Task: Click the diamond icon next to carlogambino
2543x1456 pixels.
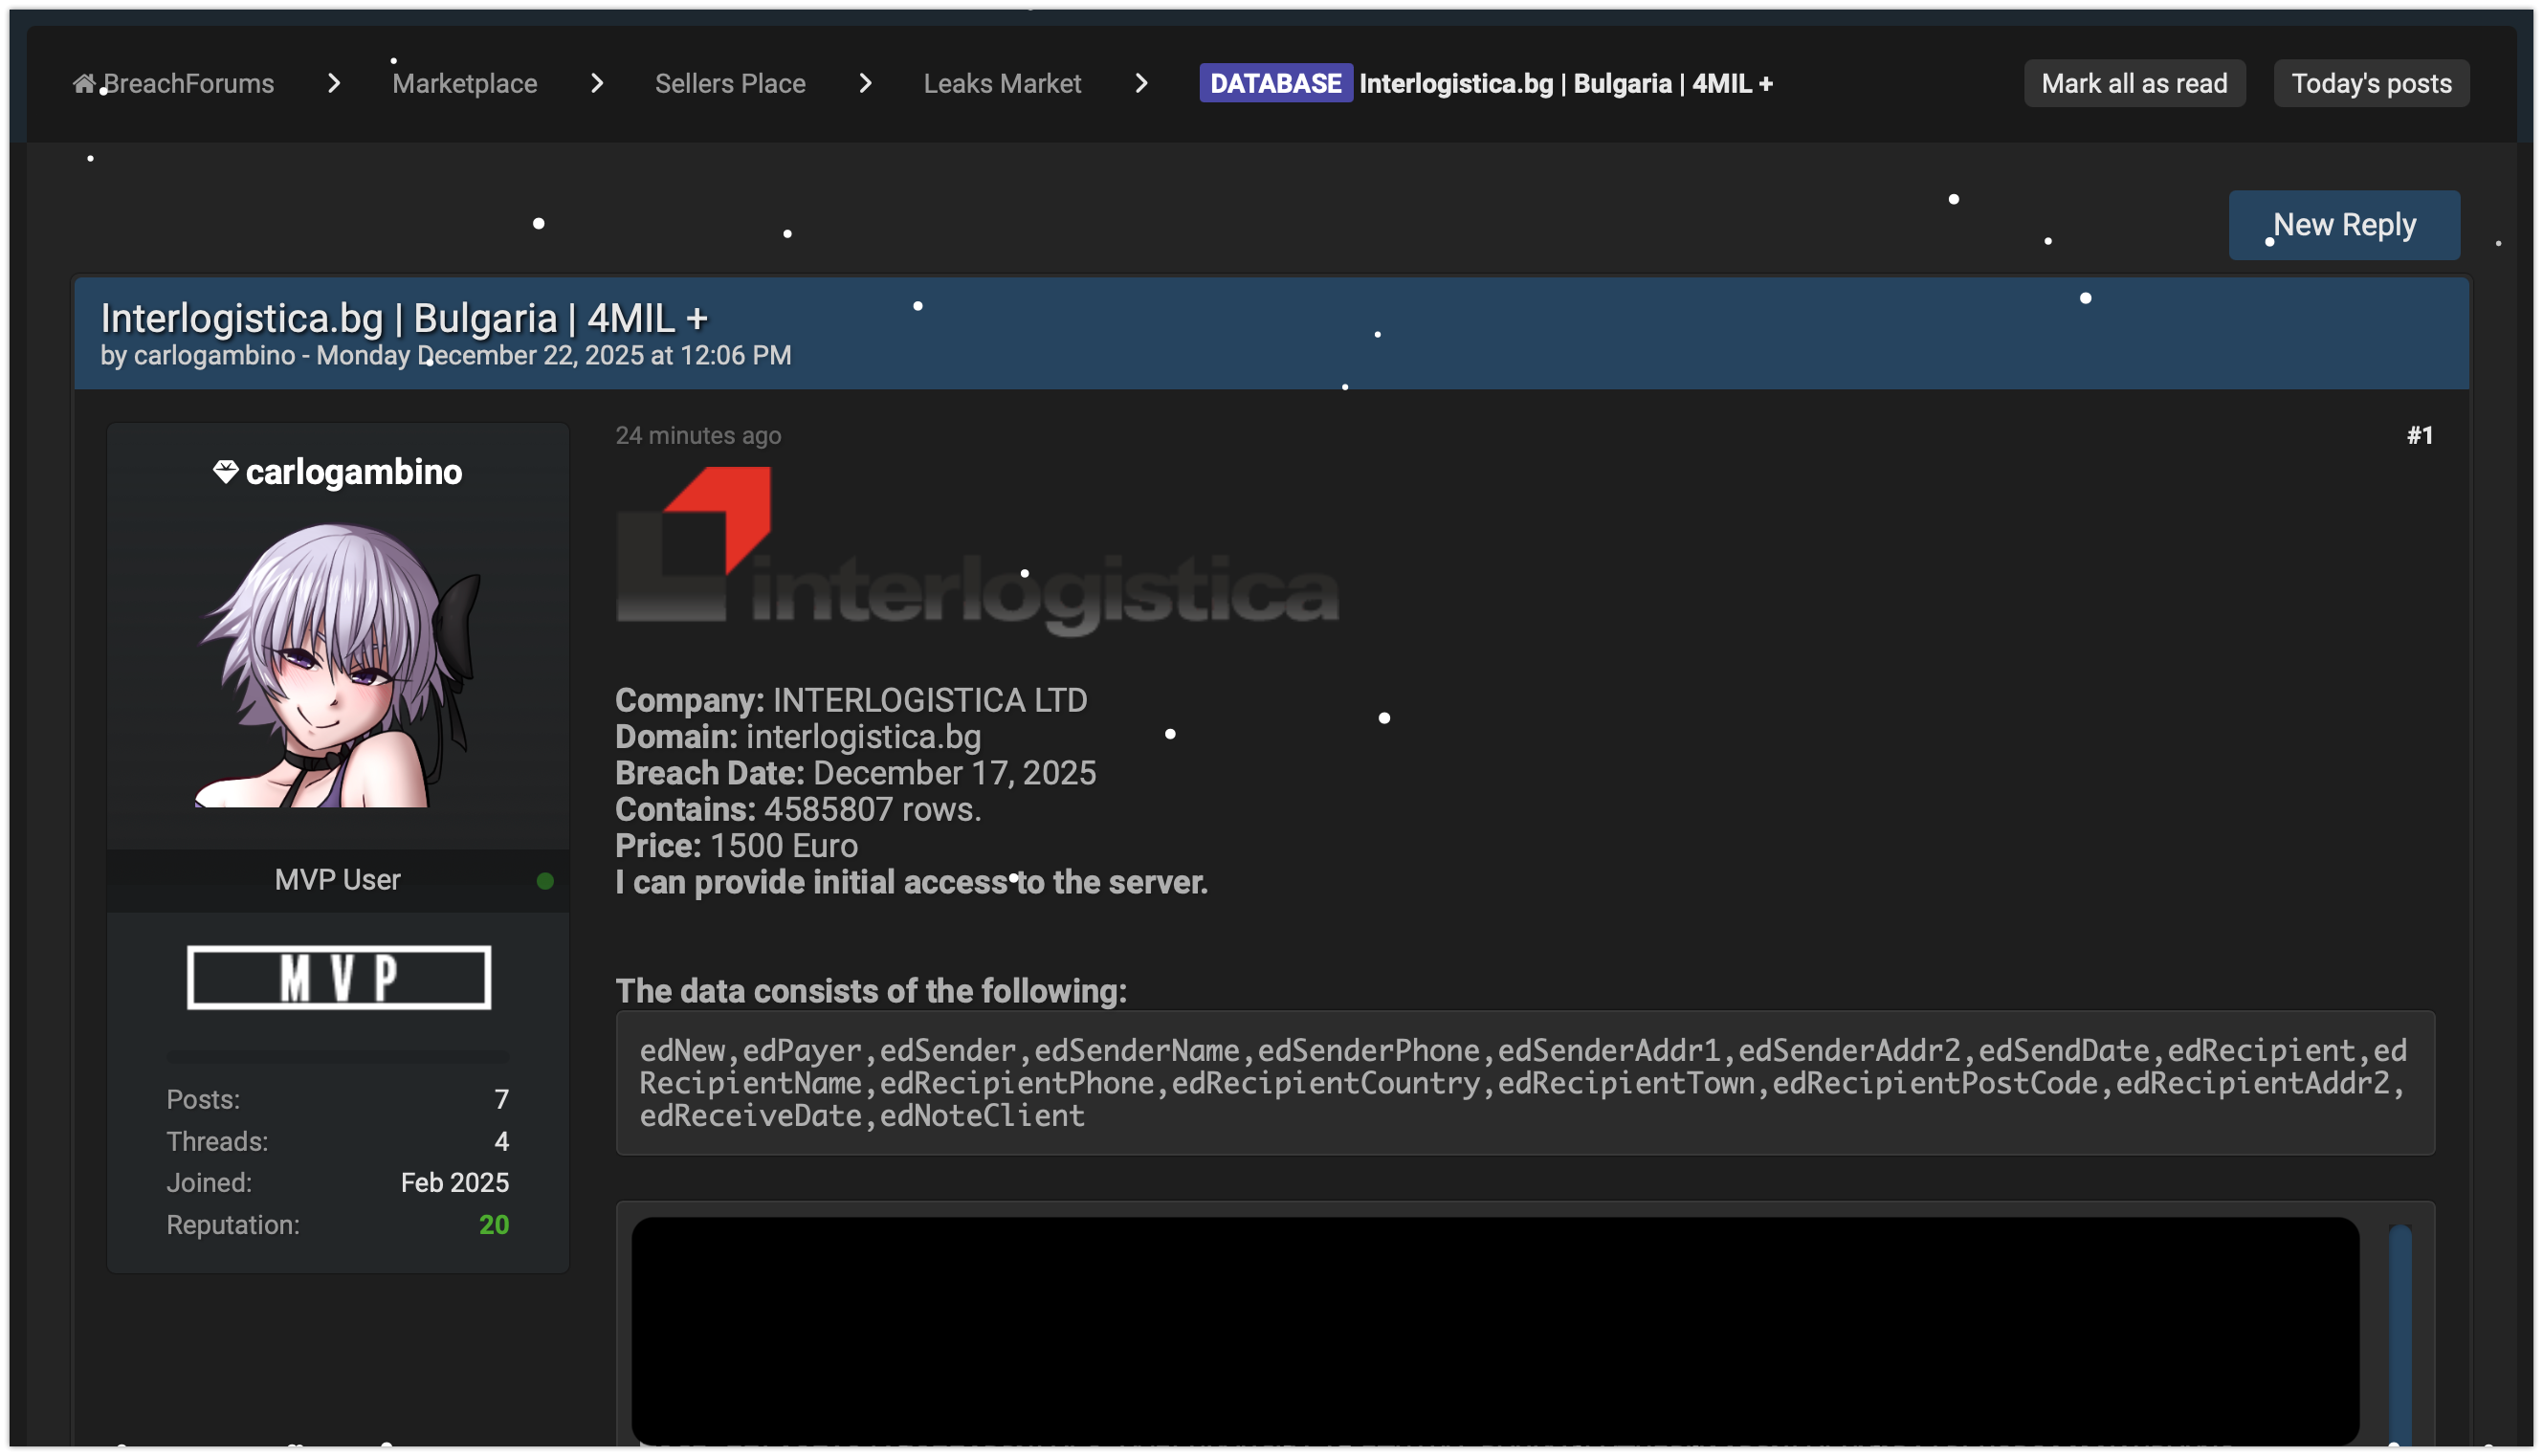Action: pos(226,471)
